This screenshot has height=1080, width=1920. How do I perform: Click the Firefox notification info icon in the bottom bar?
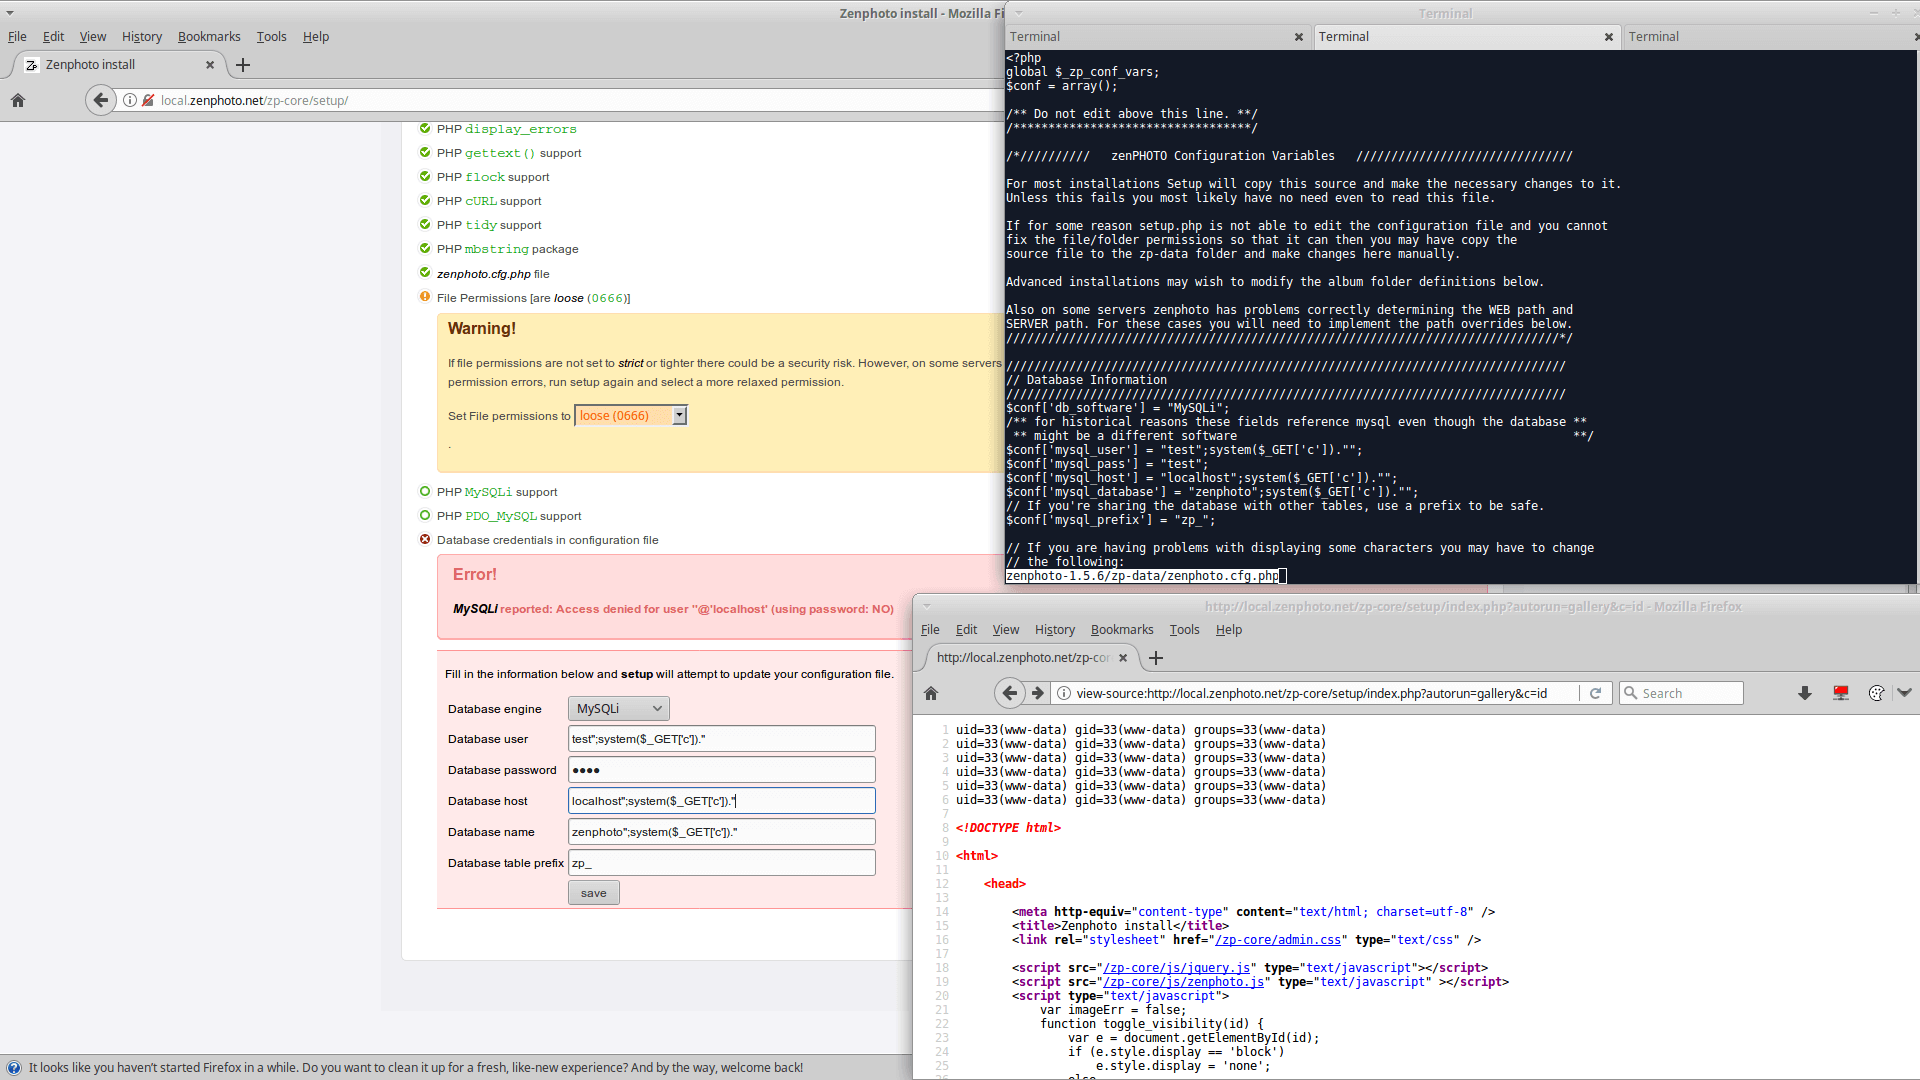point(14,1068)
